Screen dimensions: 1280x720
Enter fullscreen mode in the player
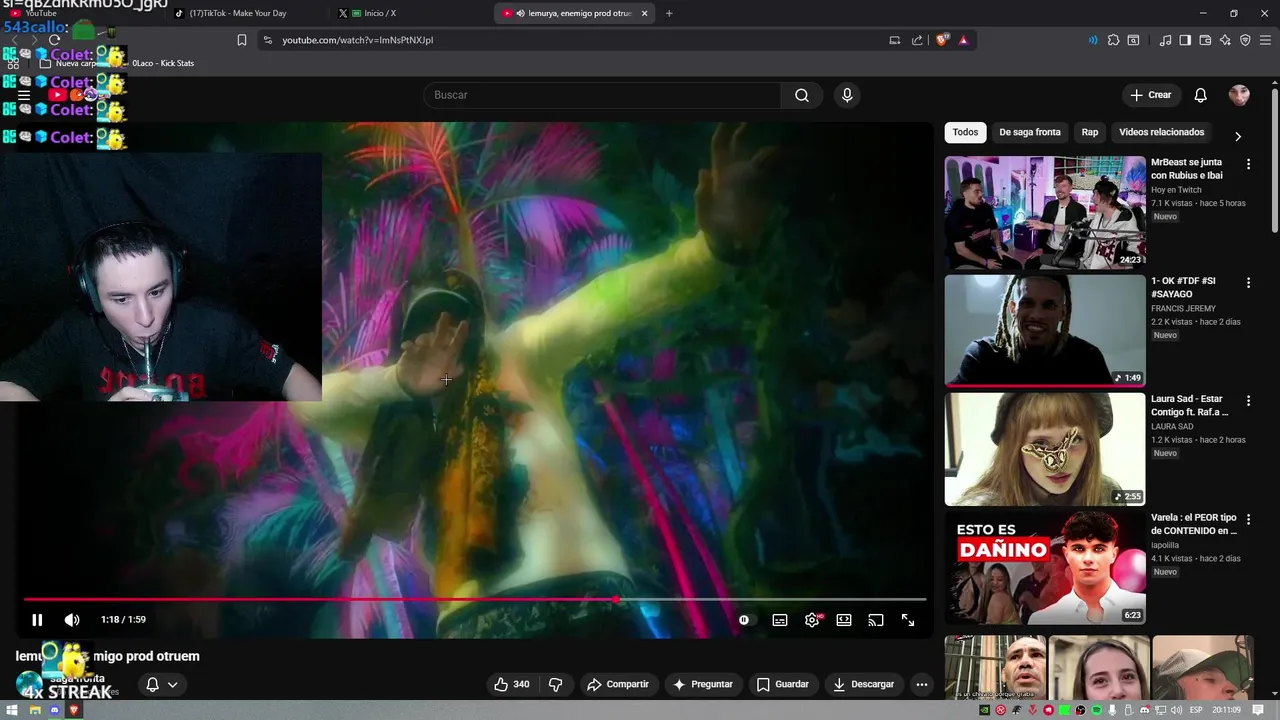point(908,620)
